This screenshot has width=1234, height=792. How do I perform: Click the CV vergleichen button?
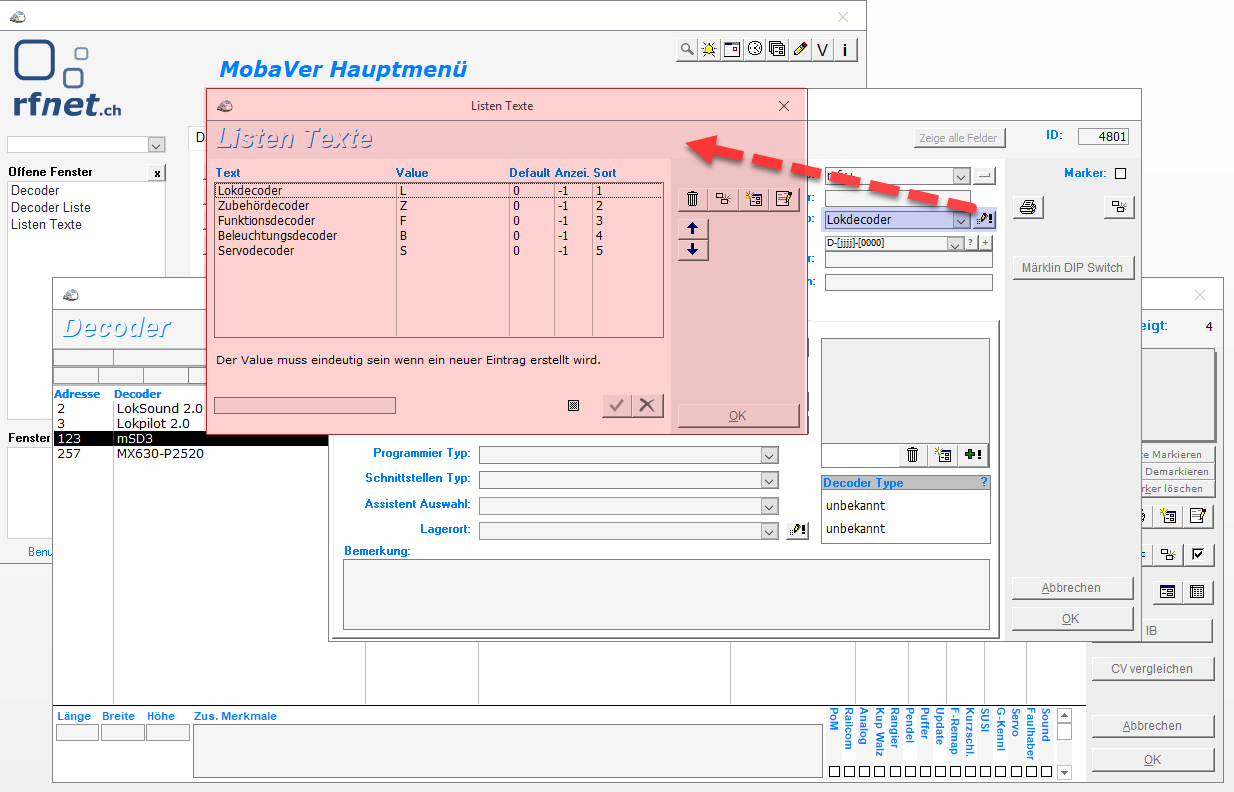pos(1152,668)
